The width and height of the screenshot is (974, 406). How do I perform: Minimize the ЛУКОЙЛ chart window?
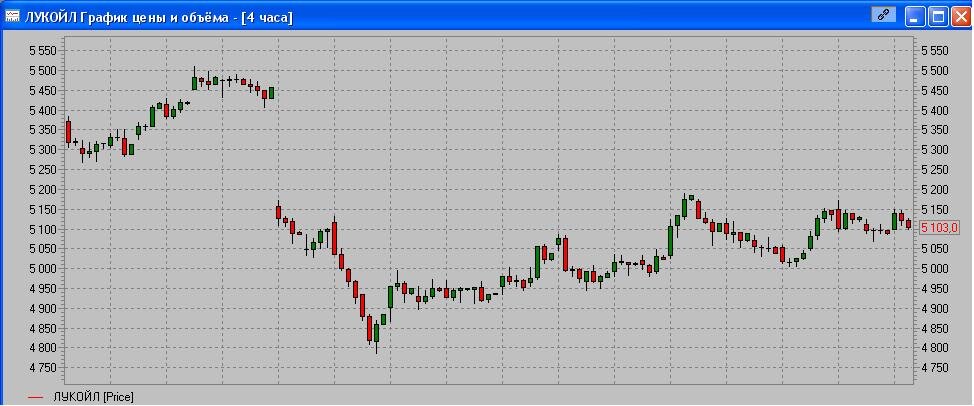click(914, 17)
